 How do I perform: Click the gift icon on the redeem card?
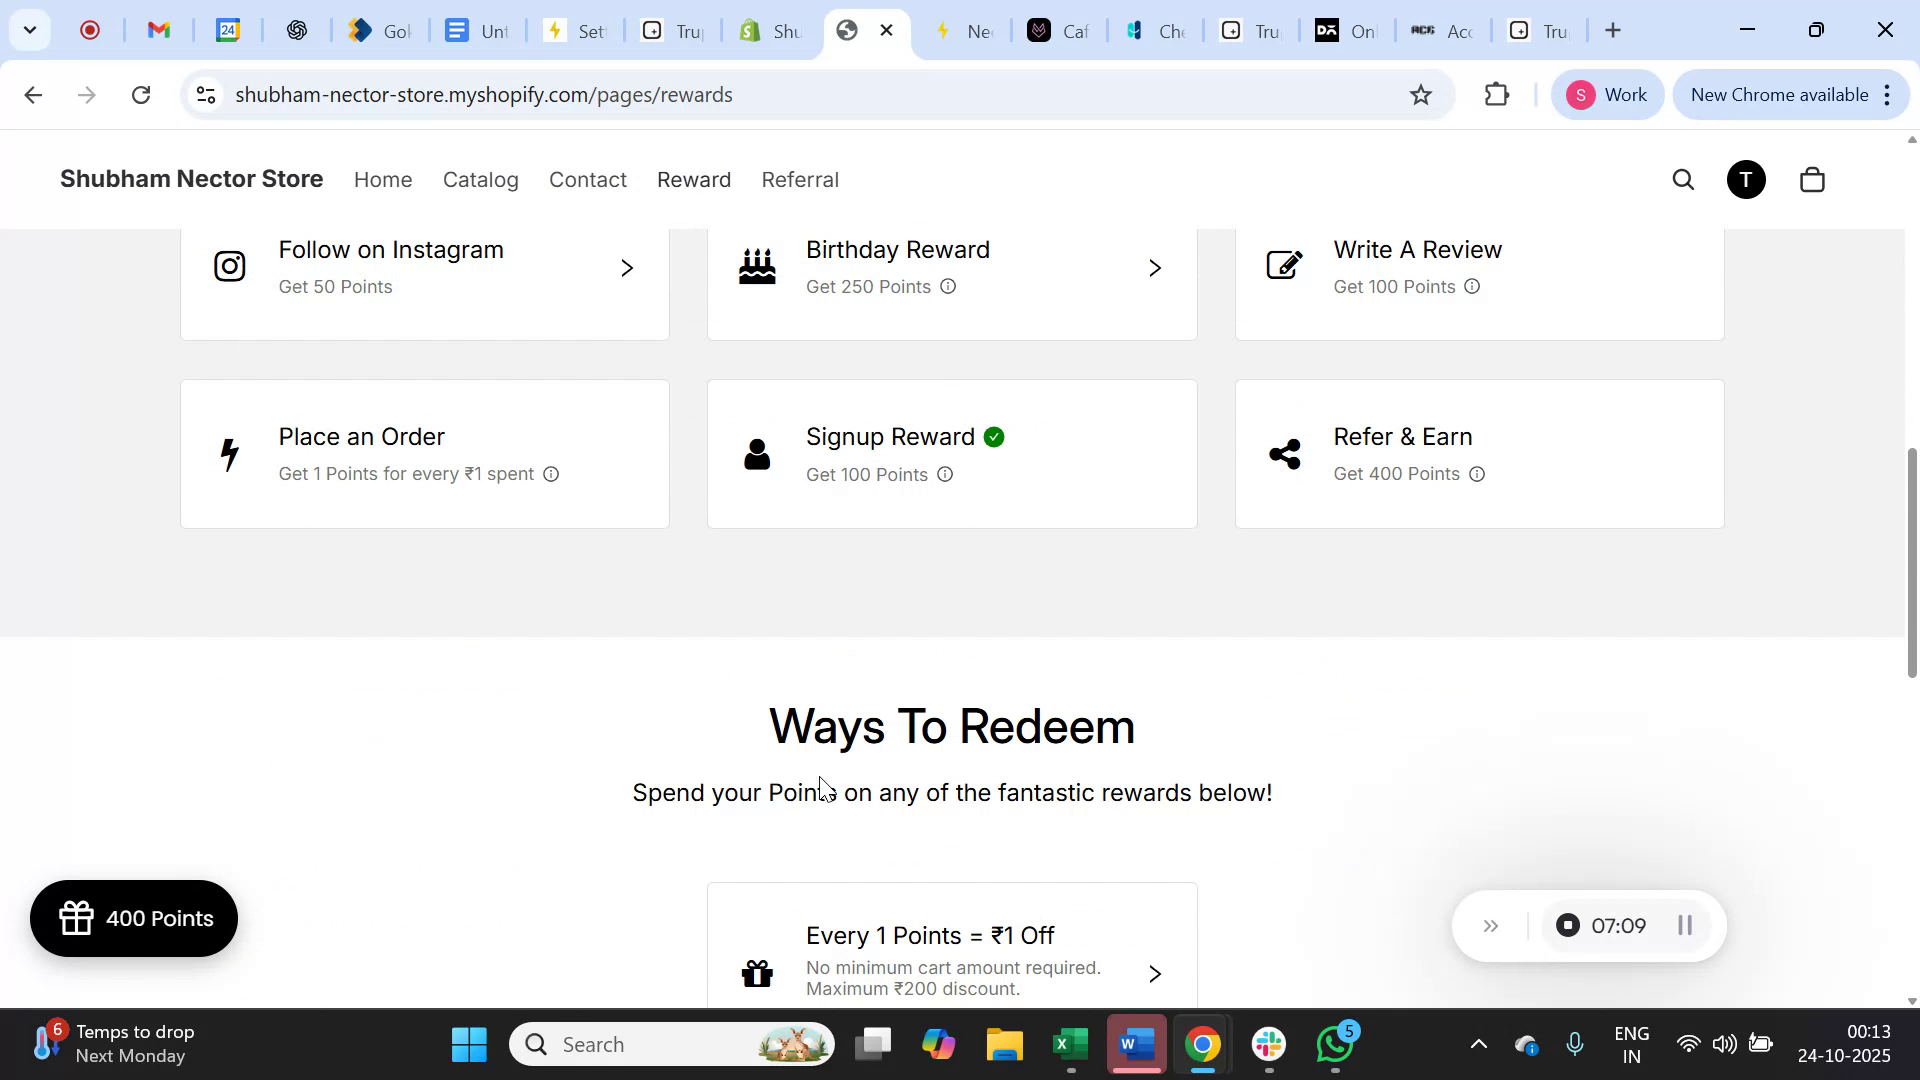(x=757, y=973)
